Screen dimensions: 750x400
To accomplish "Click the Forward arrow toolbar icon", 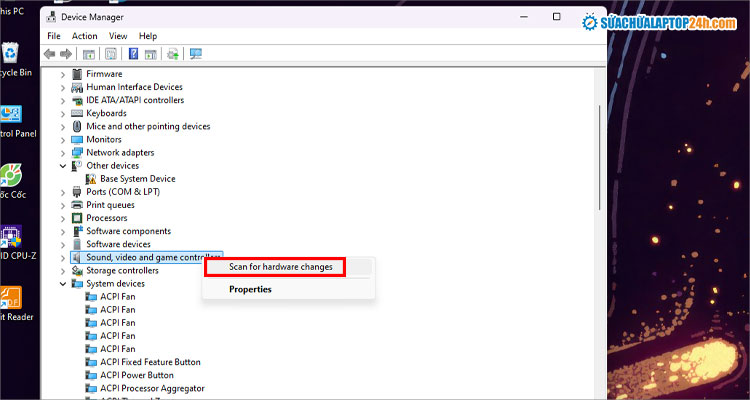I will (x=66, y=54).
